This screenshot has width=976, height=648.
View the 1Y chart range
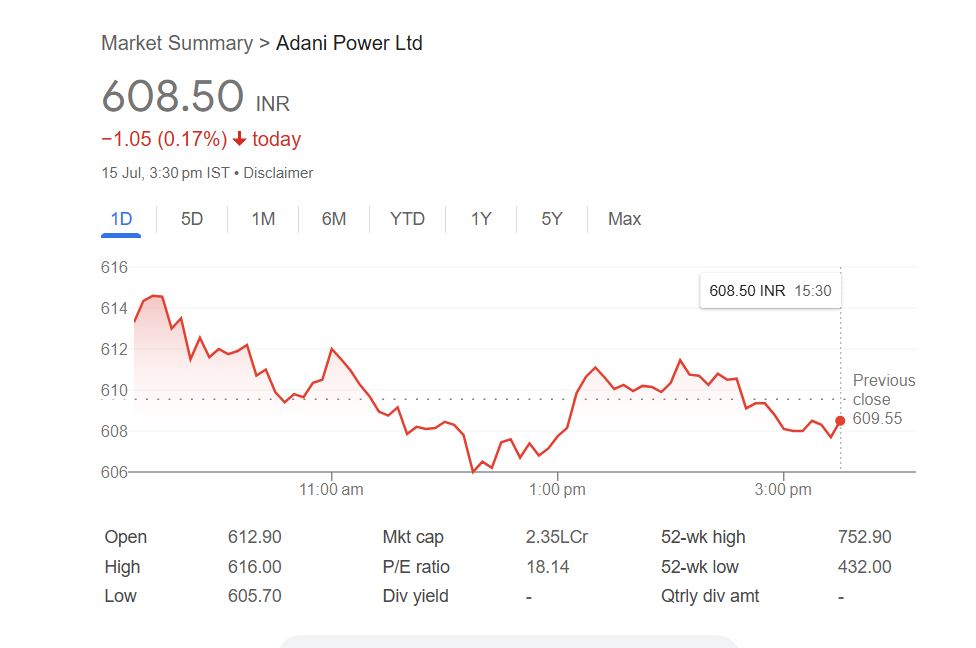481,219
